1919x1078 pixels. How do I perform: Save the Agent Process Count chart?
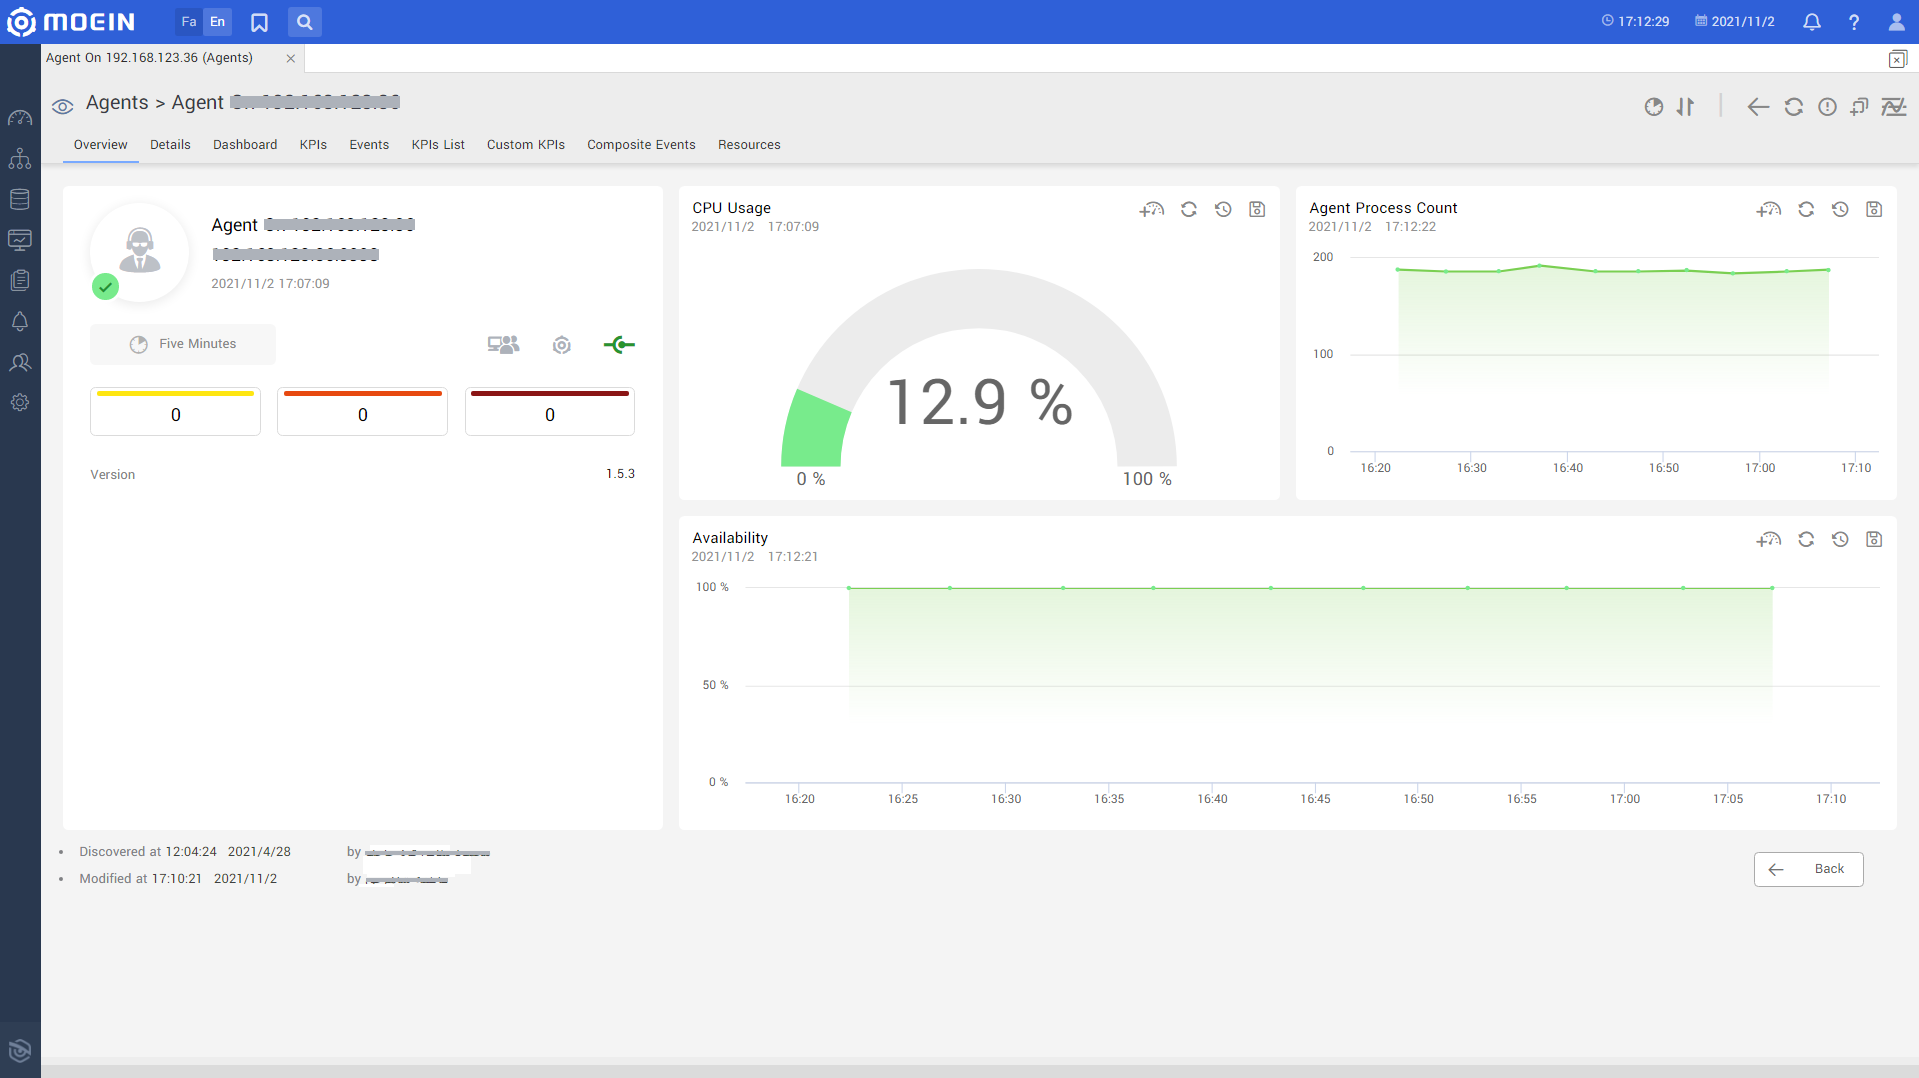[x=1873, y=209]
